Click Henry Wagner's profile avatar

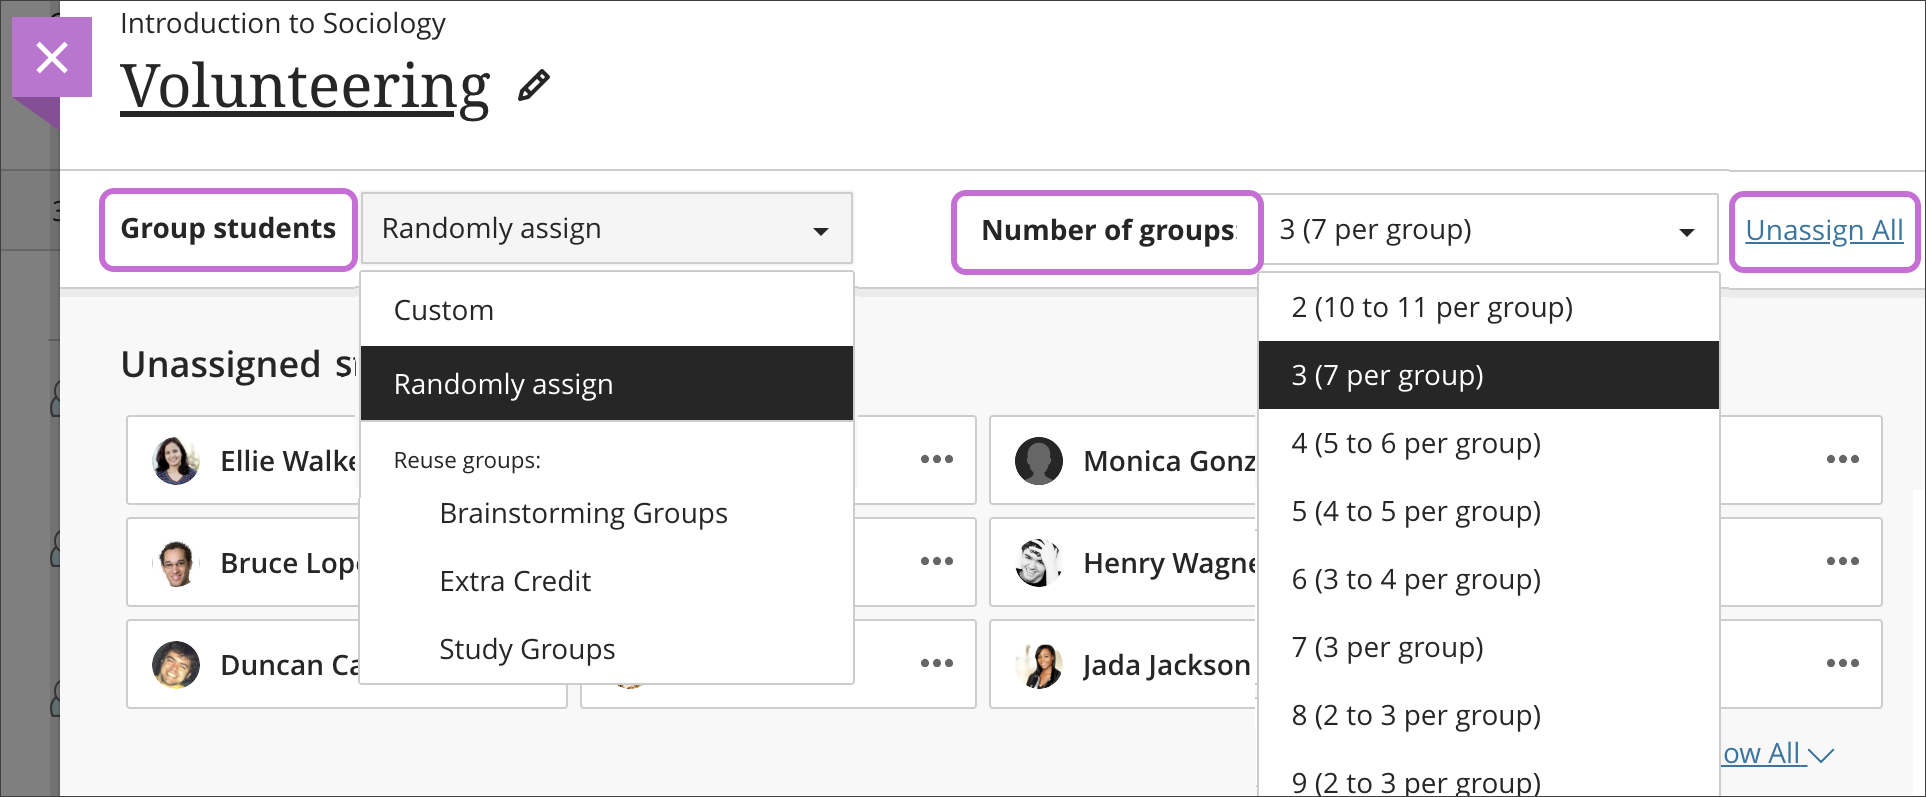(1039, 563)
